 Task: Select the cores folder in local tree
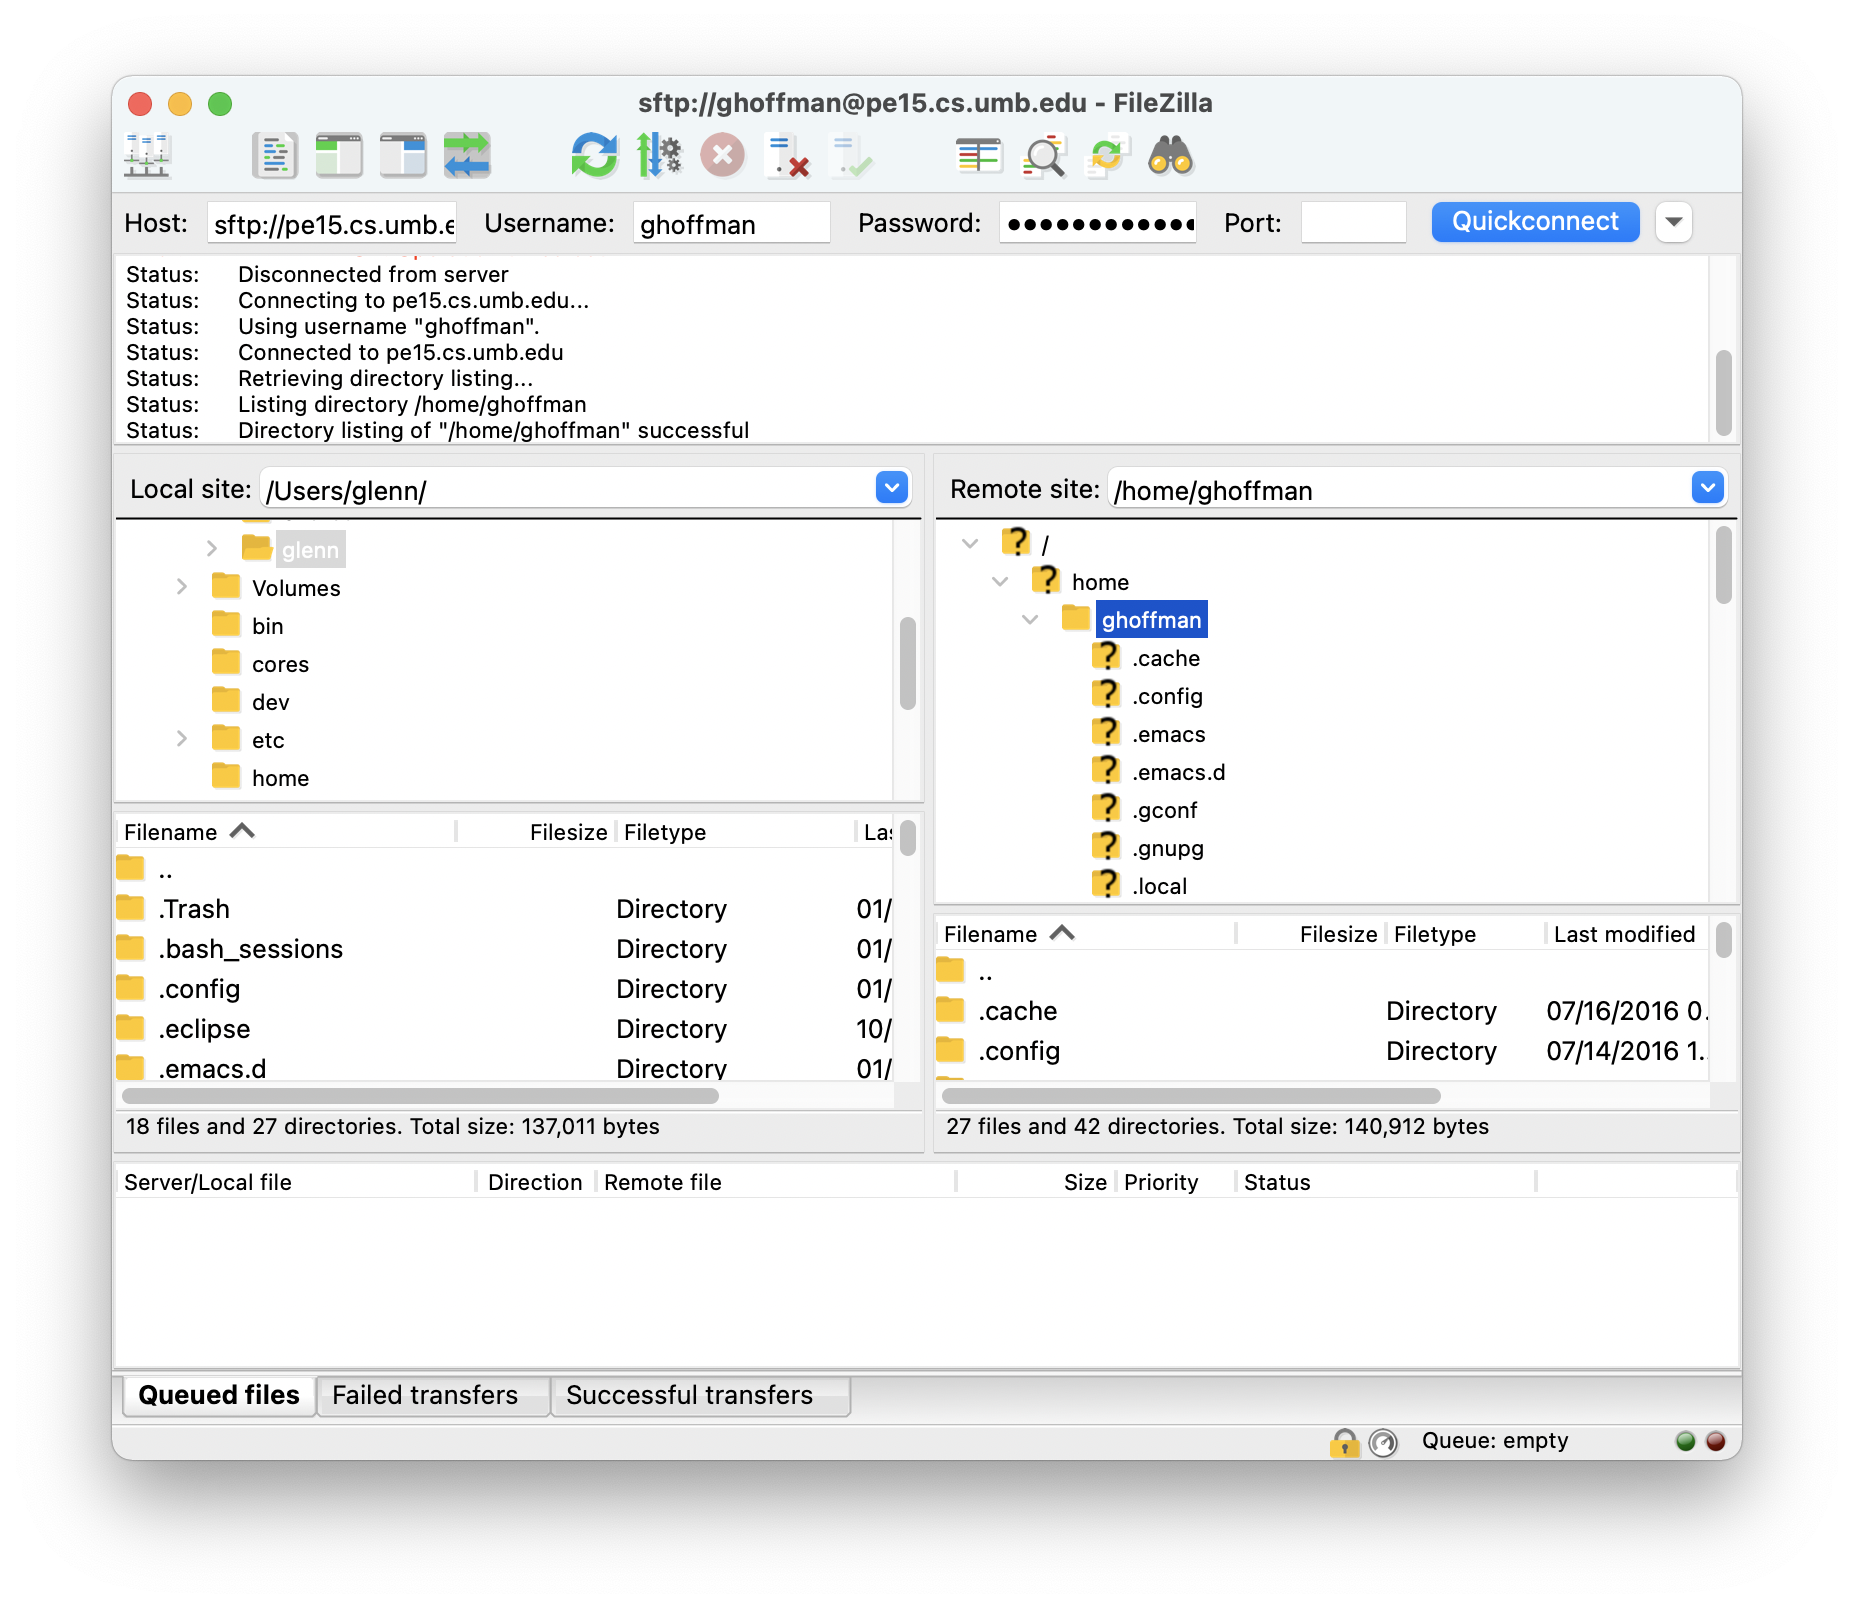click(280, 664)
